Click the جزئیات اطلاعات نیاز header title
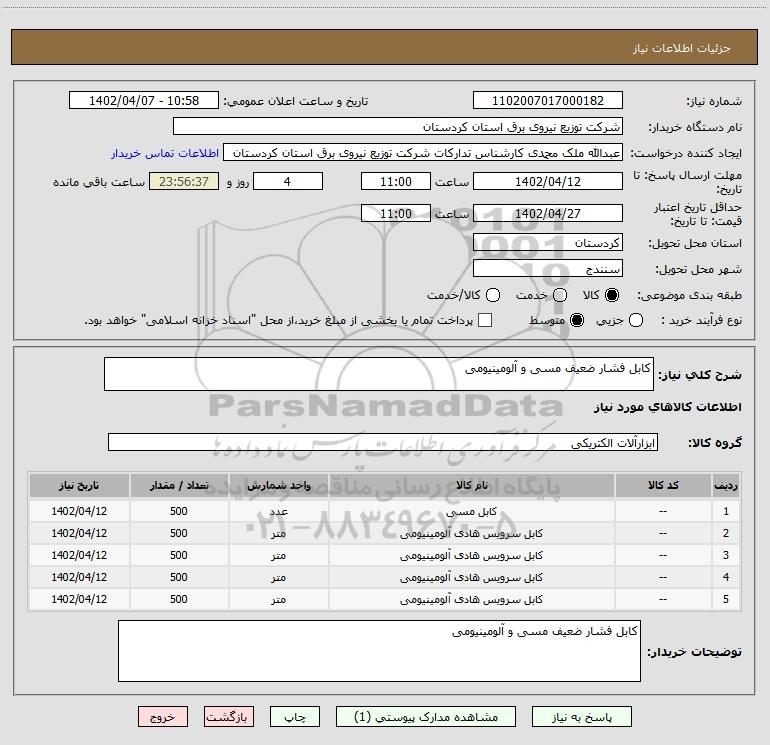Image resolution: width=770 pixels, height=745 pixels. [x=682, y=48]
